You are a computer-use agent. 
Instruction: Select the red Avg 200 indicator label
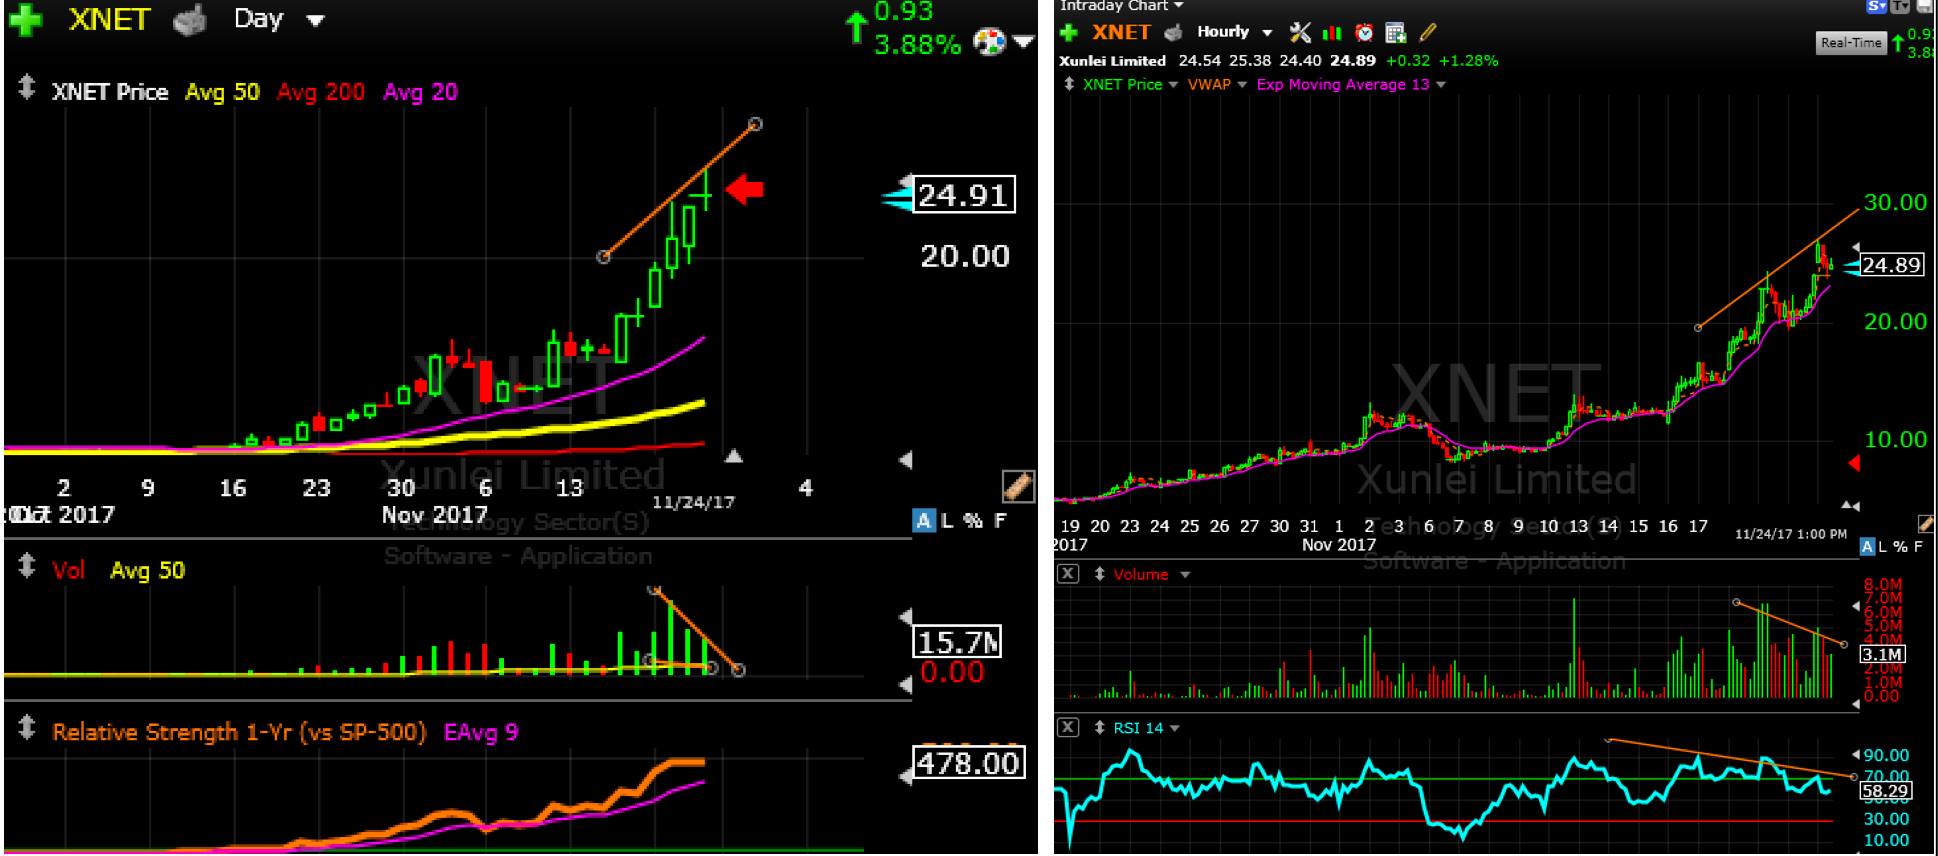tap(320, 92)
